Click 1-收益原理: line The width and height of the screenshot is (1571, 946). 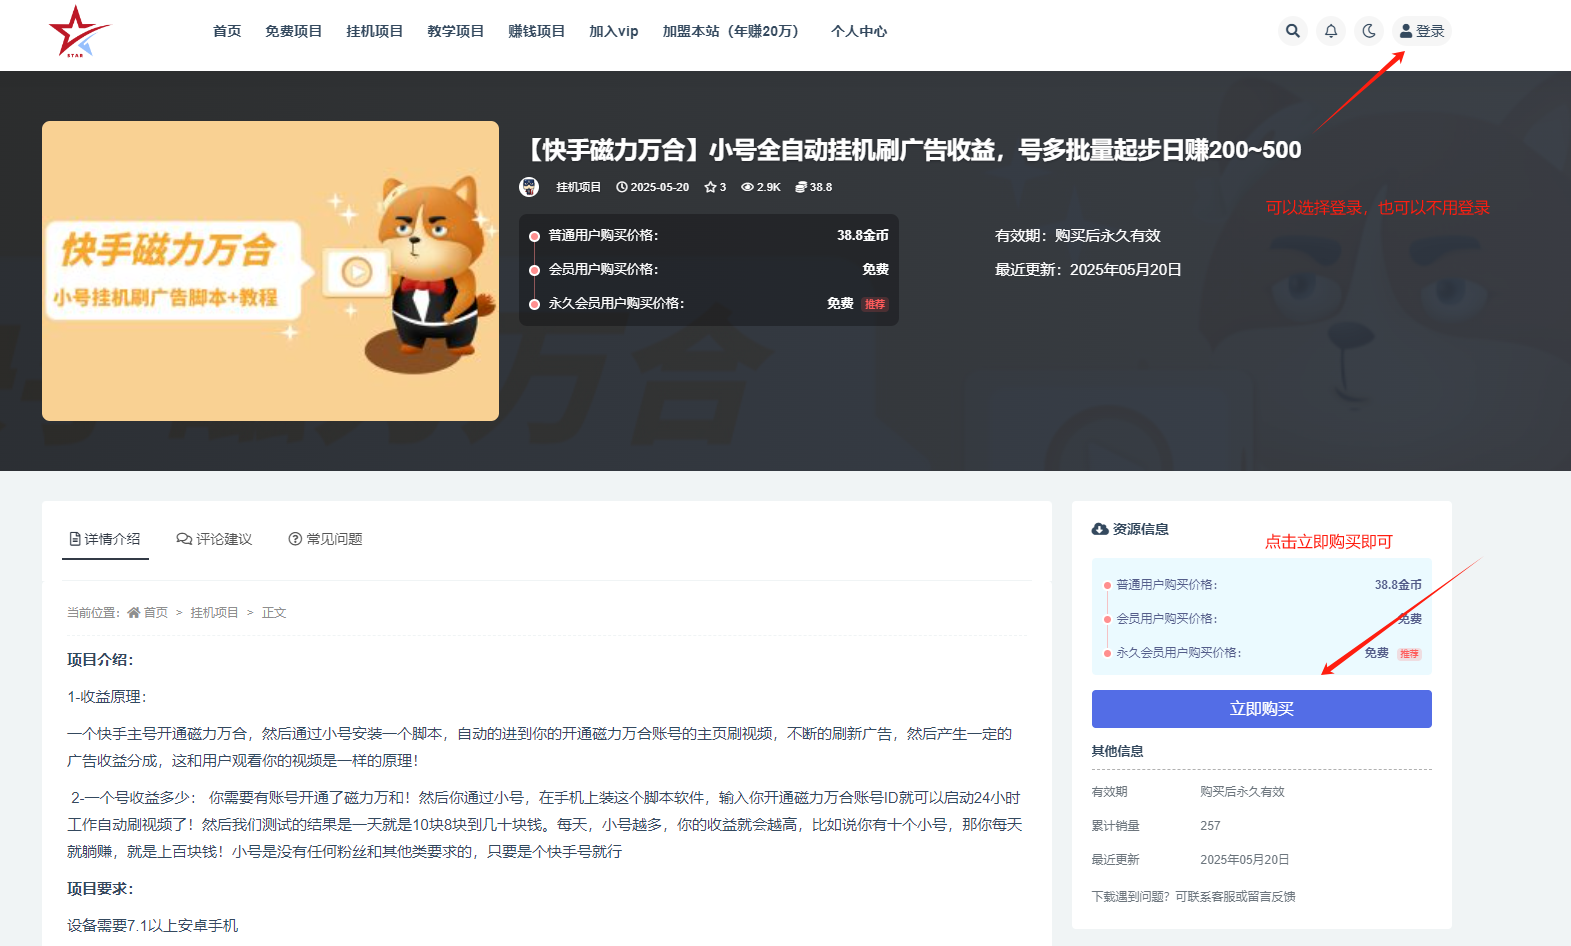[x=107, y=696]
